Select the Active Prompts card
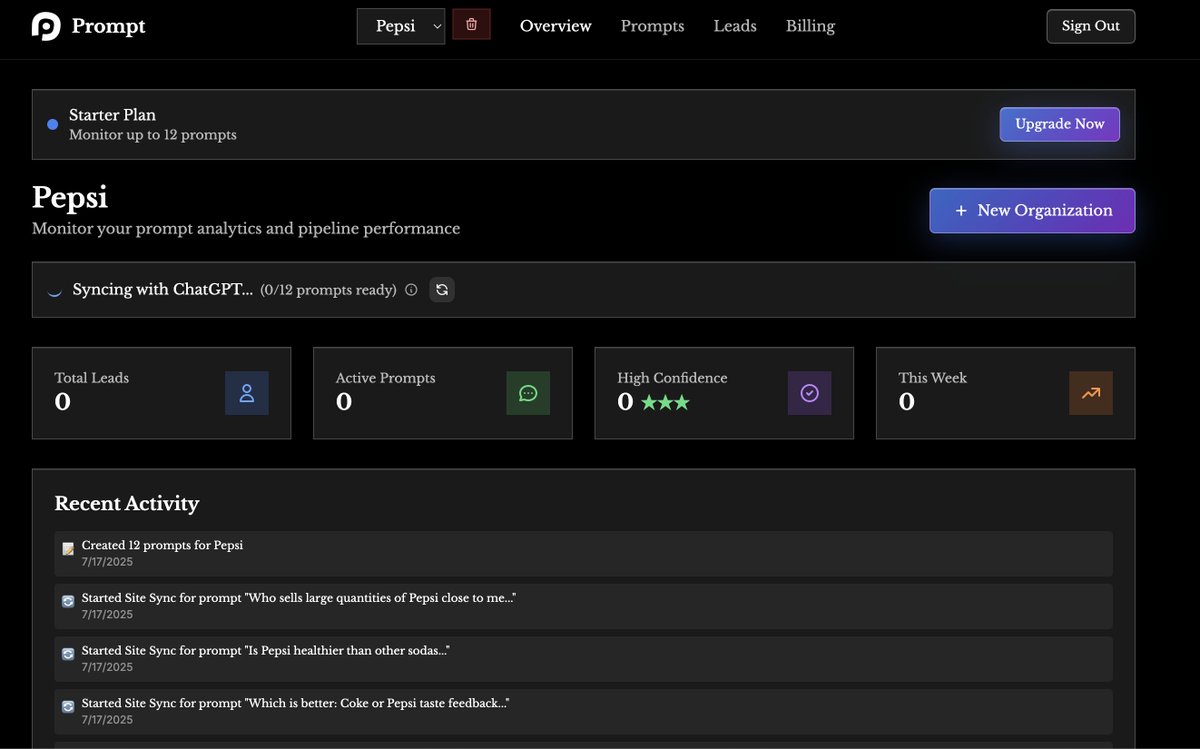The width and height of the screenshot is (1200, 749). coord(443,393)
